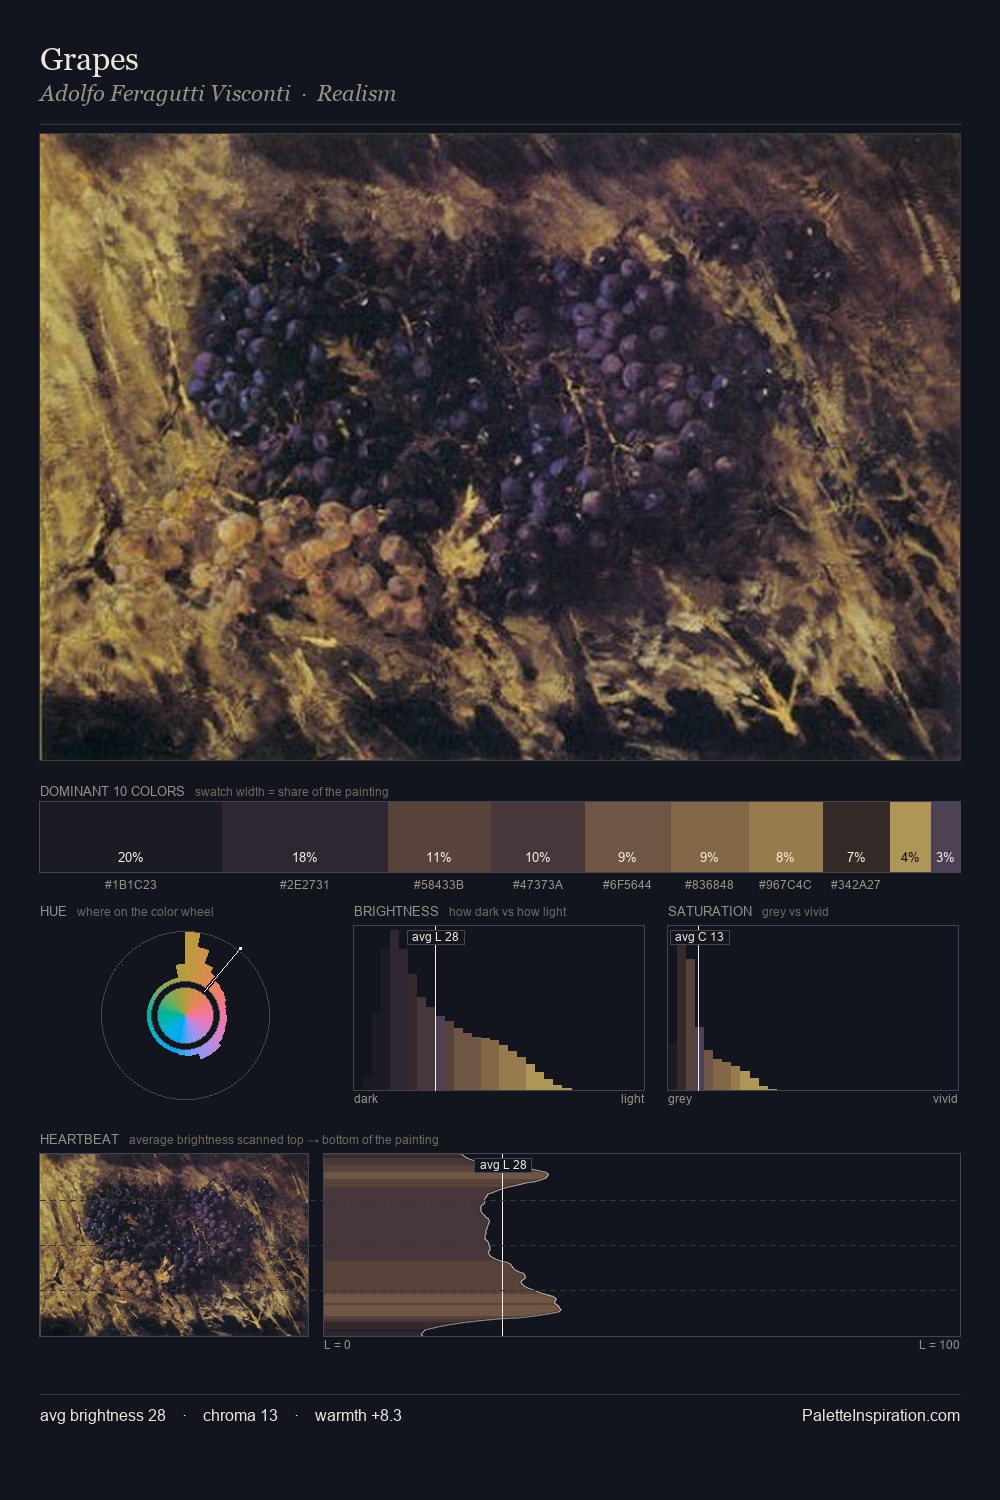Image resolution: width=1000 pixels, height=1500 pixels.
Task: Click 'avg L 28' label in Brightness chart
Action: (x=435, y=937)
